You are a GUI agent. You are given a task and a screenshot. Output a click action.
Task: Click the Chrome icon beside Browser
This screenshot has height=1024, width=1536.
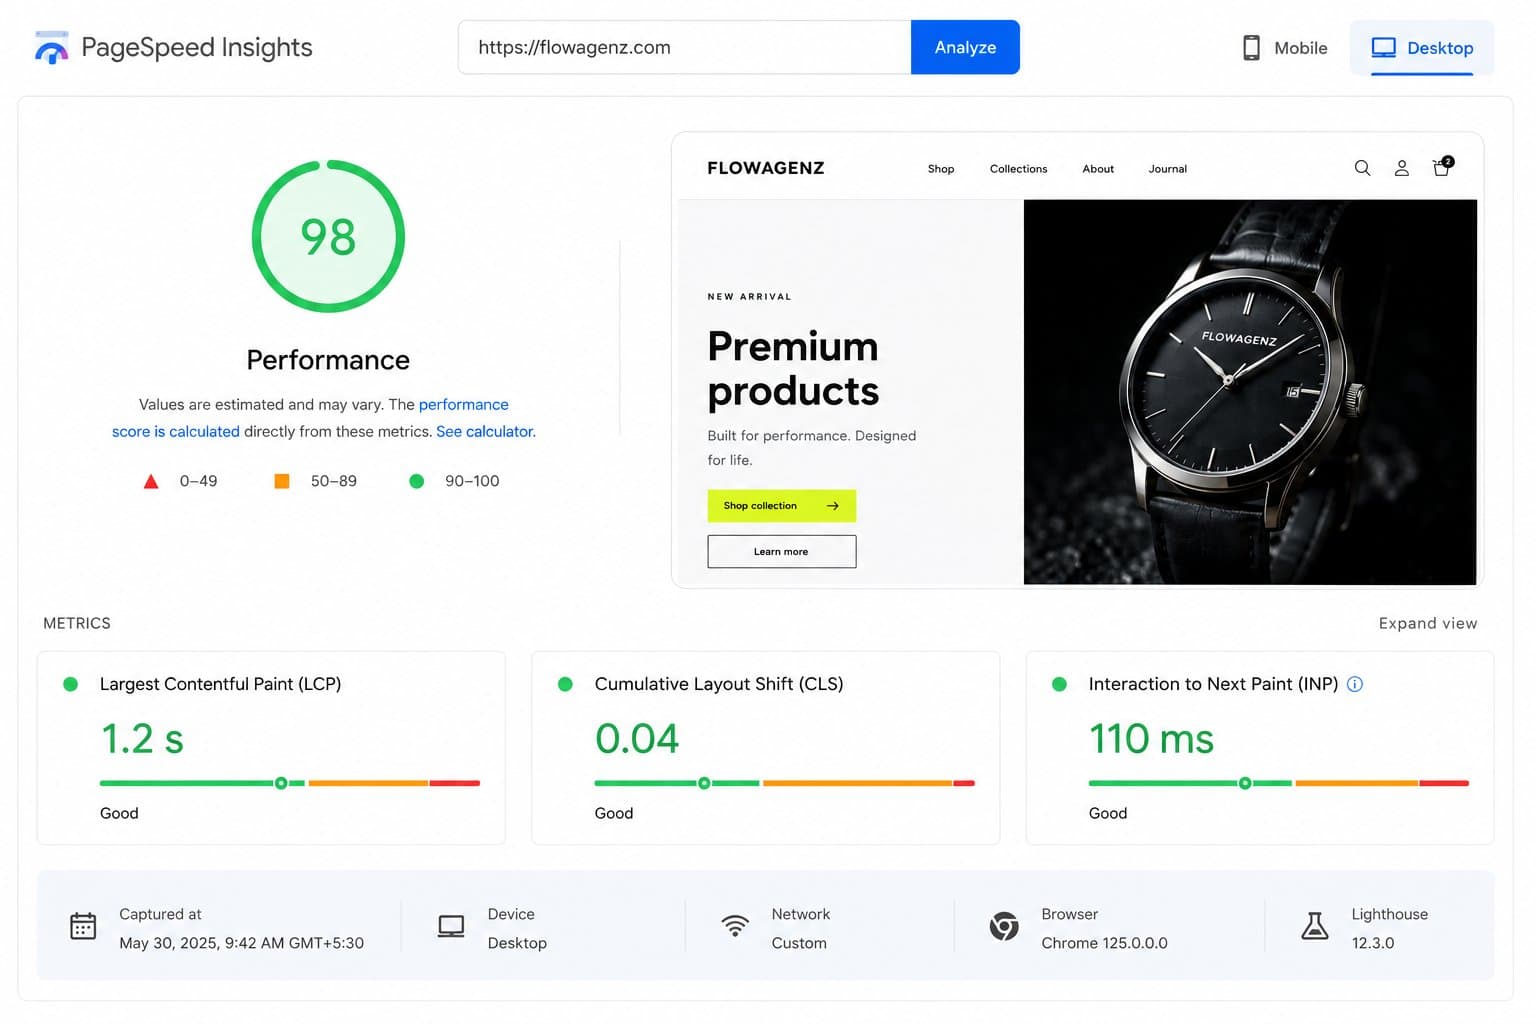pyautogui.click(x=1004, y=926)
